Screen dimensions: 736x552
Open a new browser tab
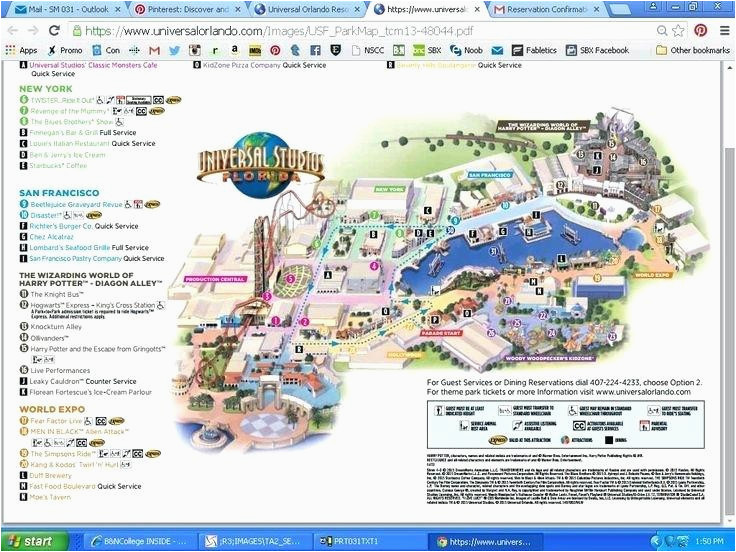coord(620,9)
